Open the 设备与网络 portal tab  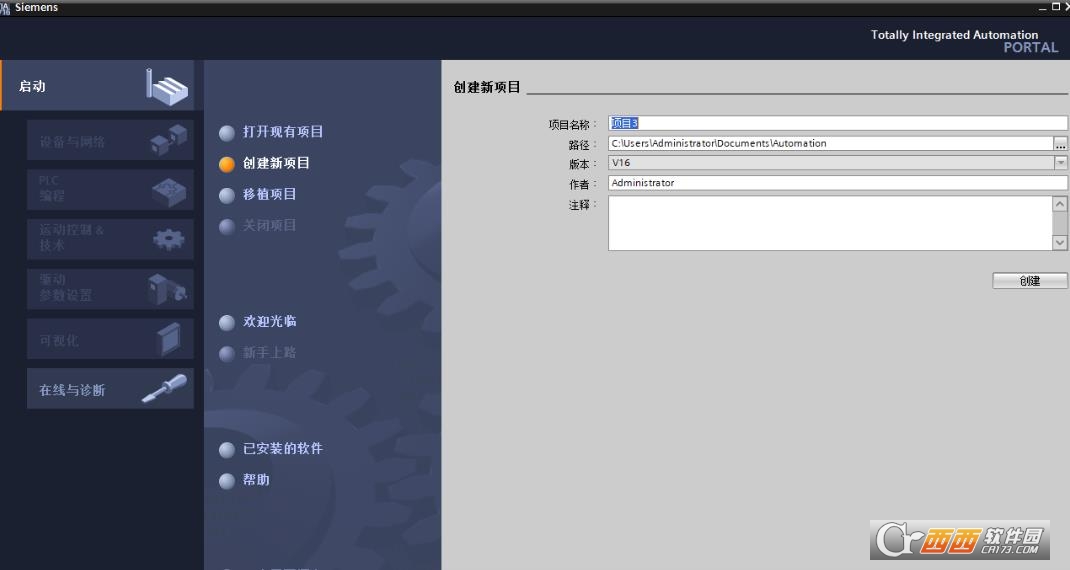pos(111,140)
